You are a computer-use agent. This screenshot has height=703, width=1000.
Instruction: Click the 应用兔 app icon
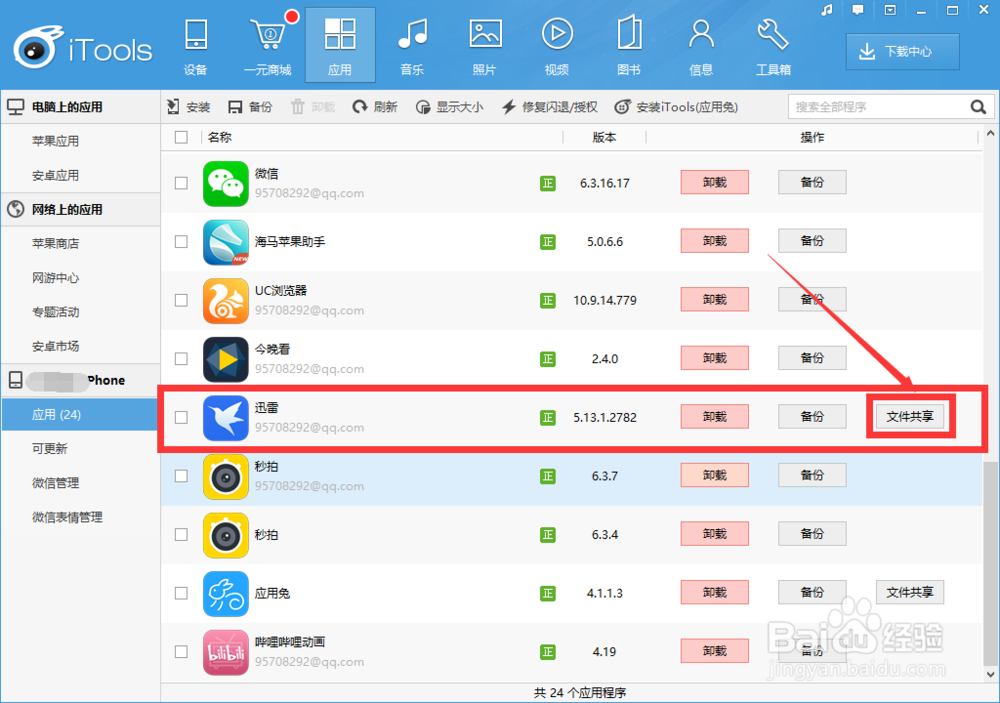(x=226, y=594)
